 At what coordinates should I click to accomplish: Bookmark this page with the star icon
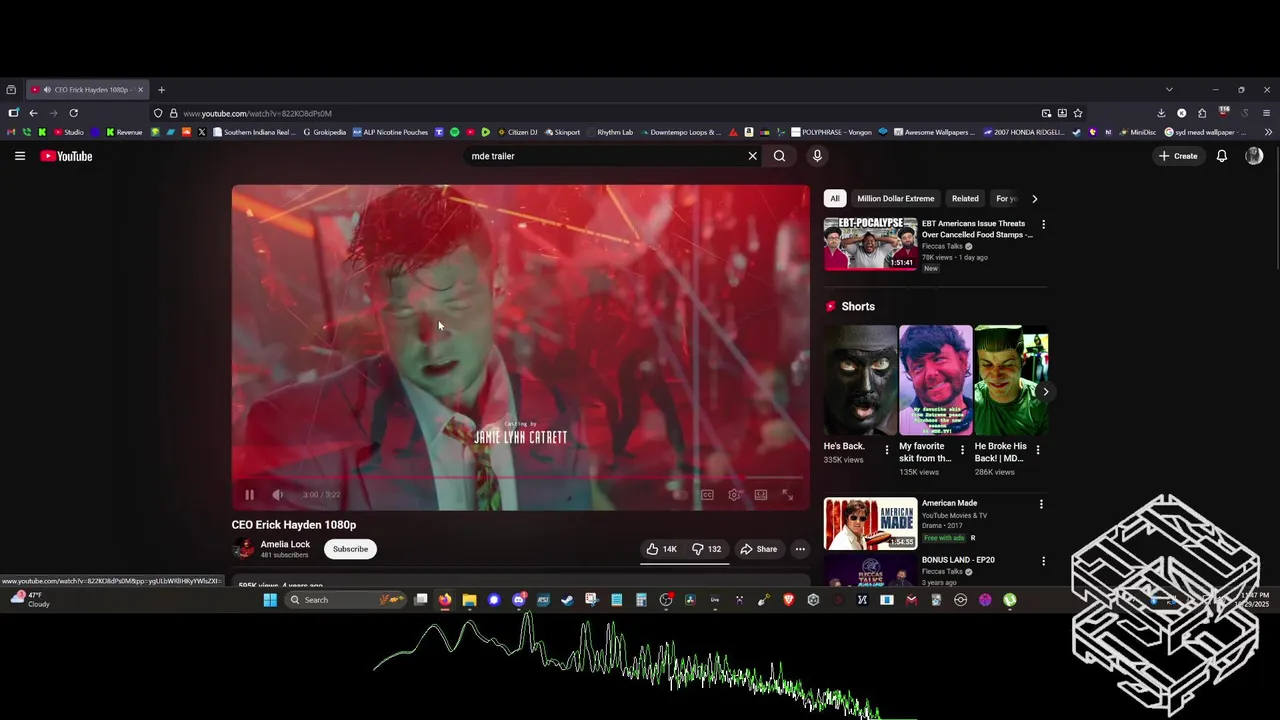coord(1078,113)
